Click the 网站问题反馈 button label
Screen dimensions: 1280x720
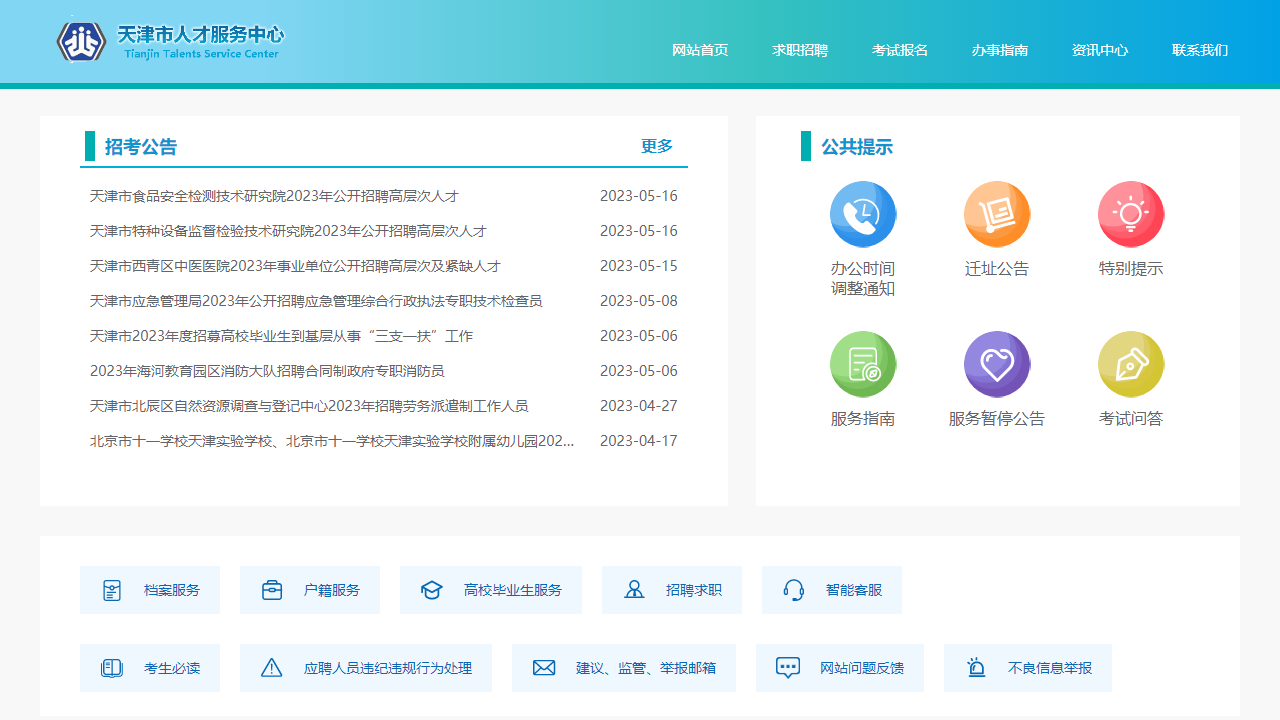coord(862,668)
